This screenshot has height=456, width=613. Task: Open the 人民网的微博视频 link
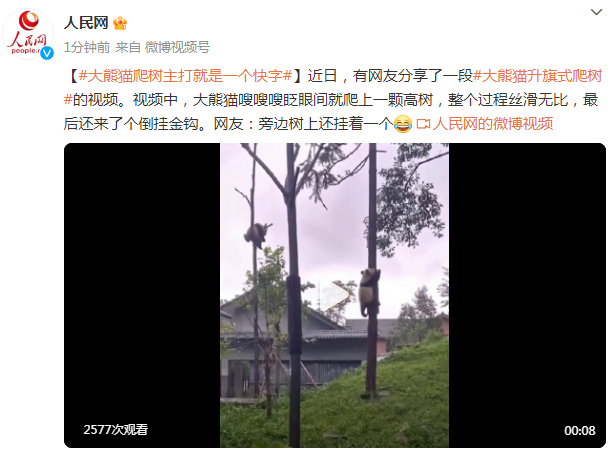coord(493,124)
